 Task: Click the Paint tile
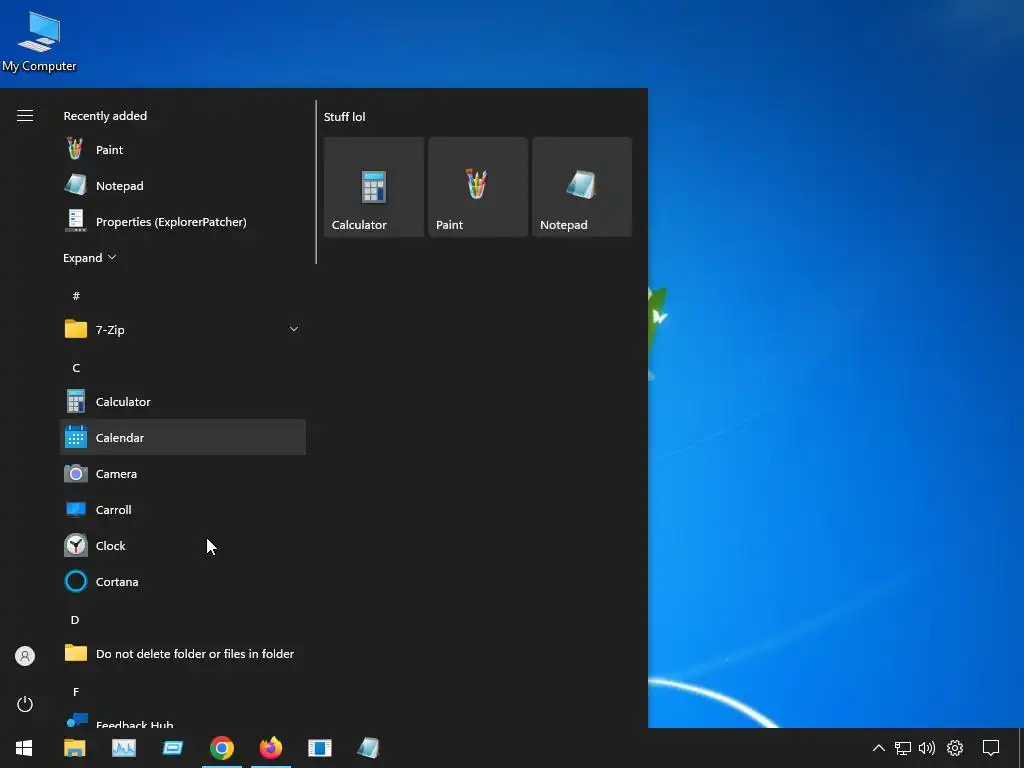[478, 187]
